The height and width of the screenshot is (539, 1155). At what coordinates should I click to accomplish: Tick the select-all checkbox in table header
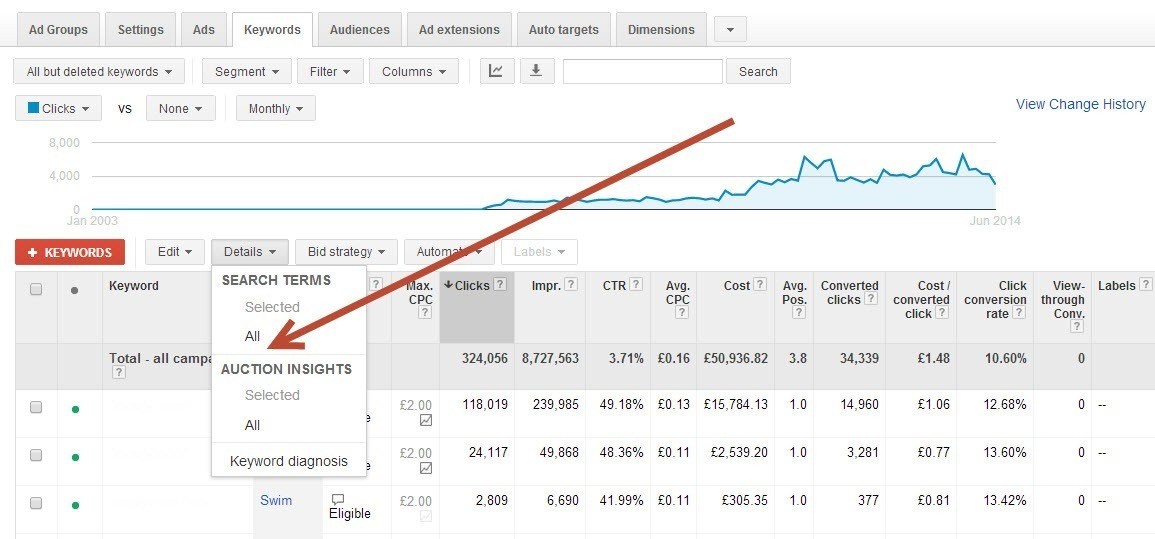pos(36,289)
